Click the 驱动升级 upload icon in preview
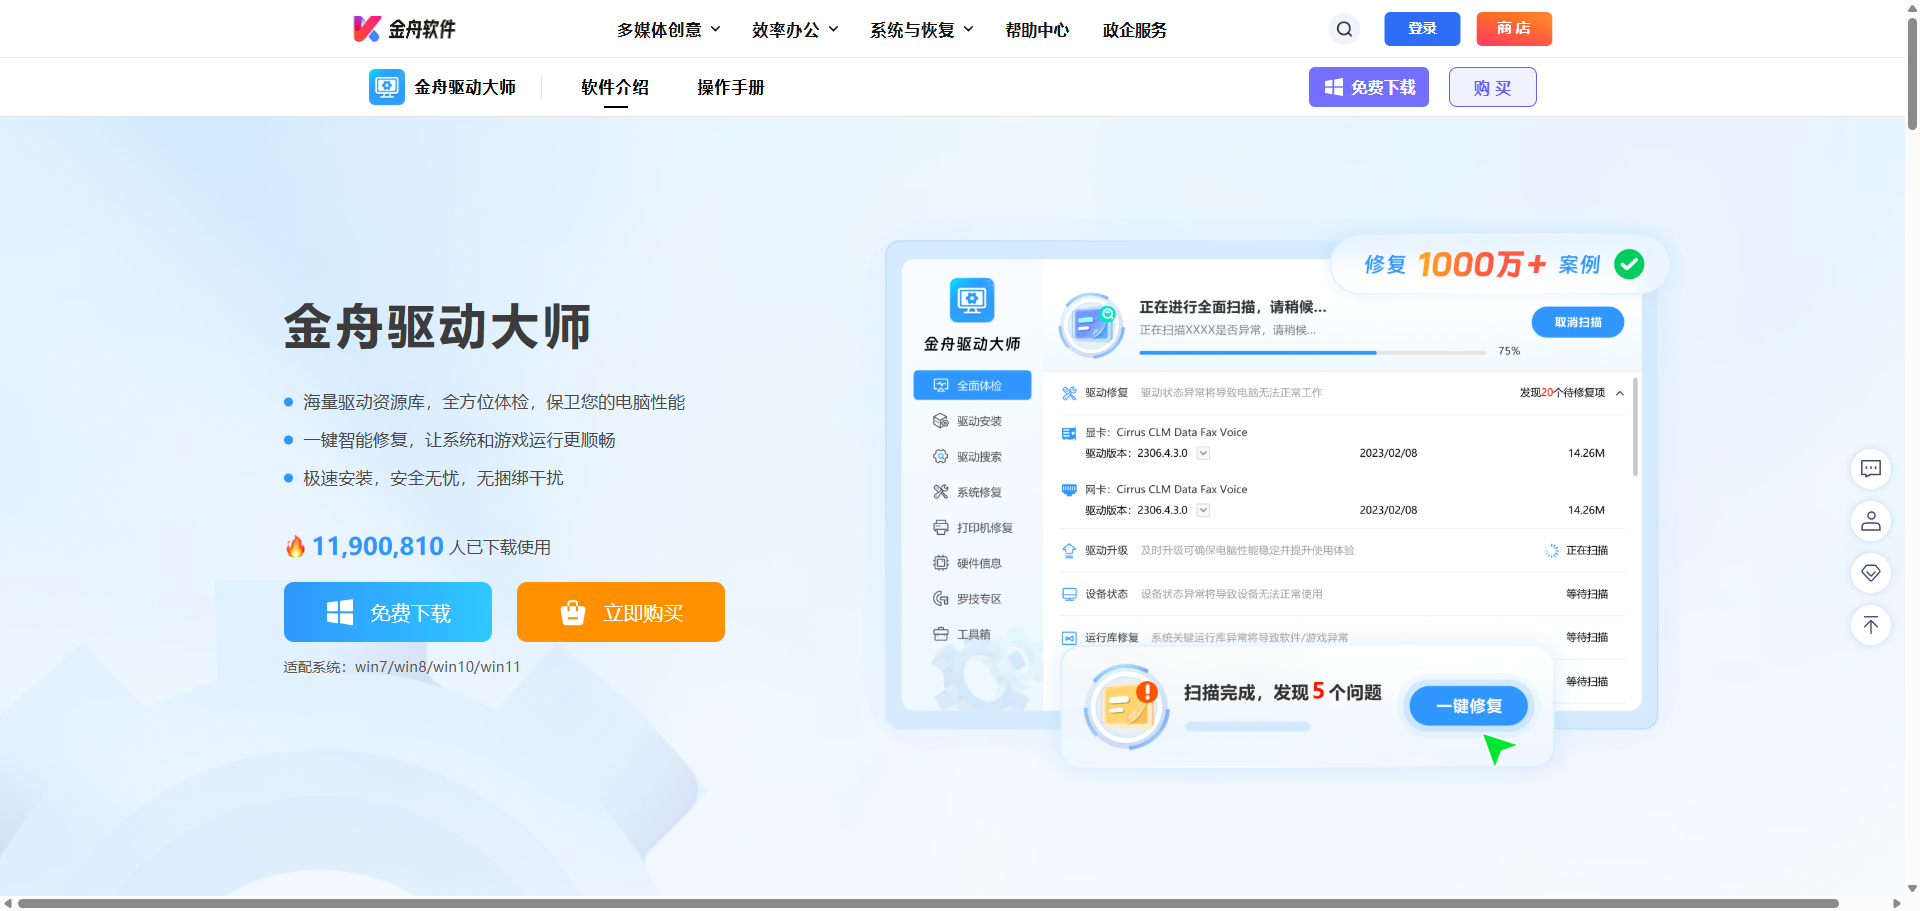1920x911 pixels. coord(1069,550)
